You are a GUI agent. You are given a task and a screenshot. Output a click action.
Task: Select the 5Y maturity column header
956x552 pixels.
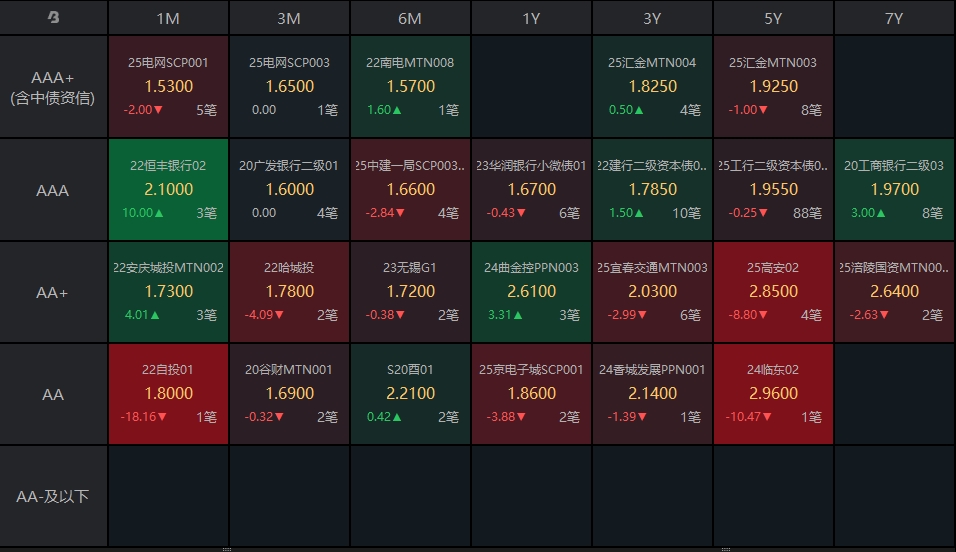(773, 18)
